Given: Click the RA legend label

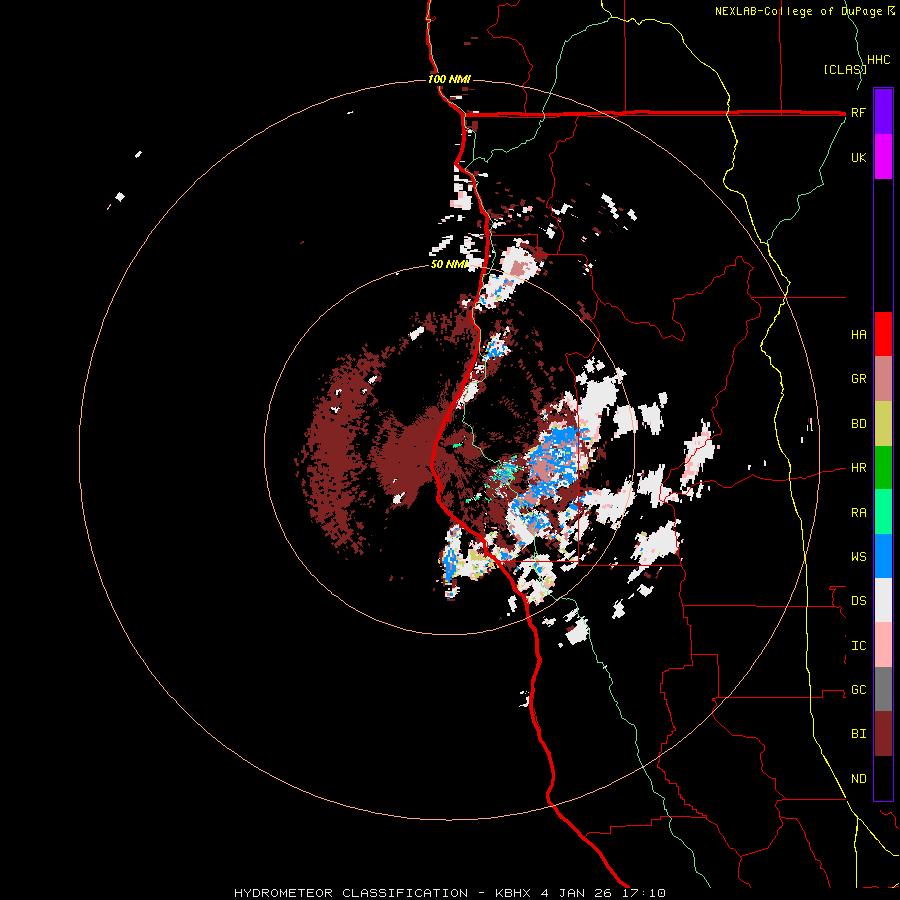Looking at the screenshot, I should pyautogui.click(x=858, y=513).
